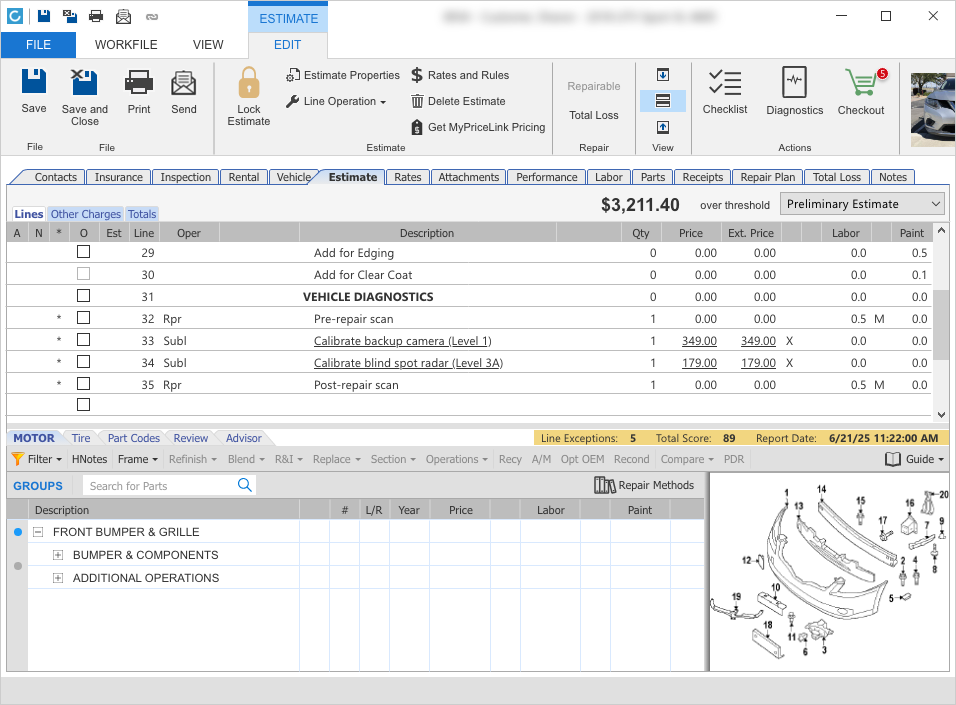Image resolution: width=956 pixels, height=705 pixels.
Task: Click the top View layout icon
Action: (x=663, y=74)
